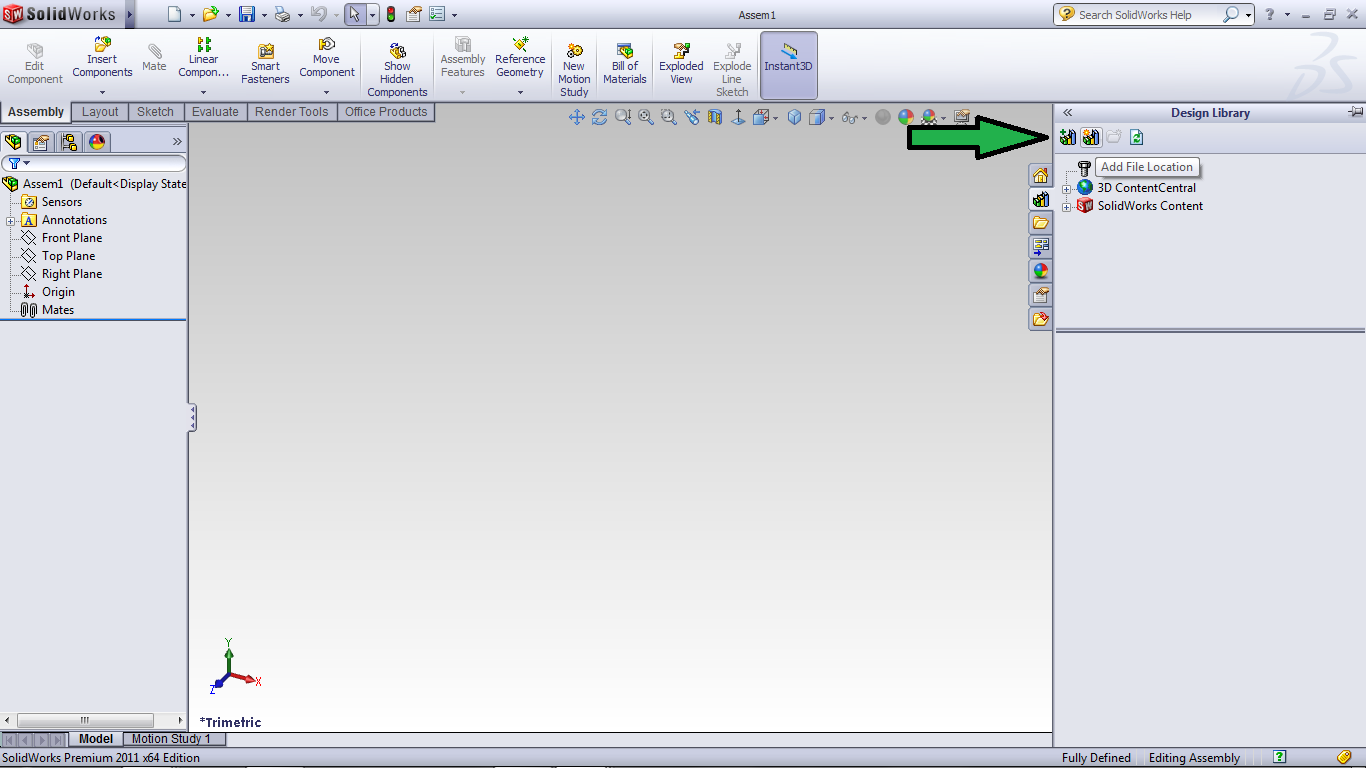1366x768 pixels.
Task: Switch to PropertyManager tab icon
Action: 41,142
